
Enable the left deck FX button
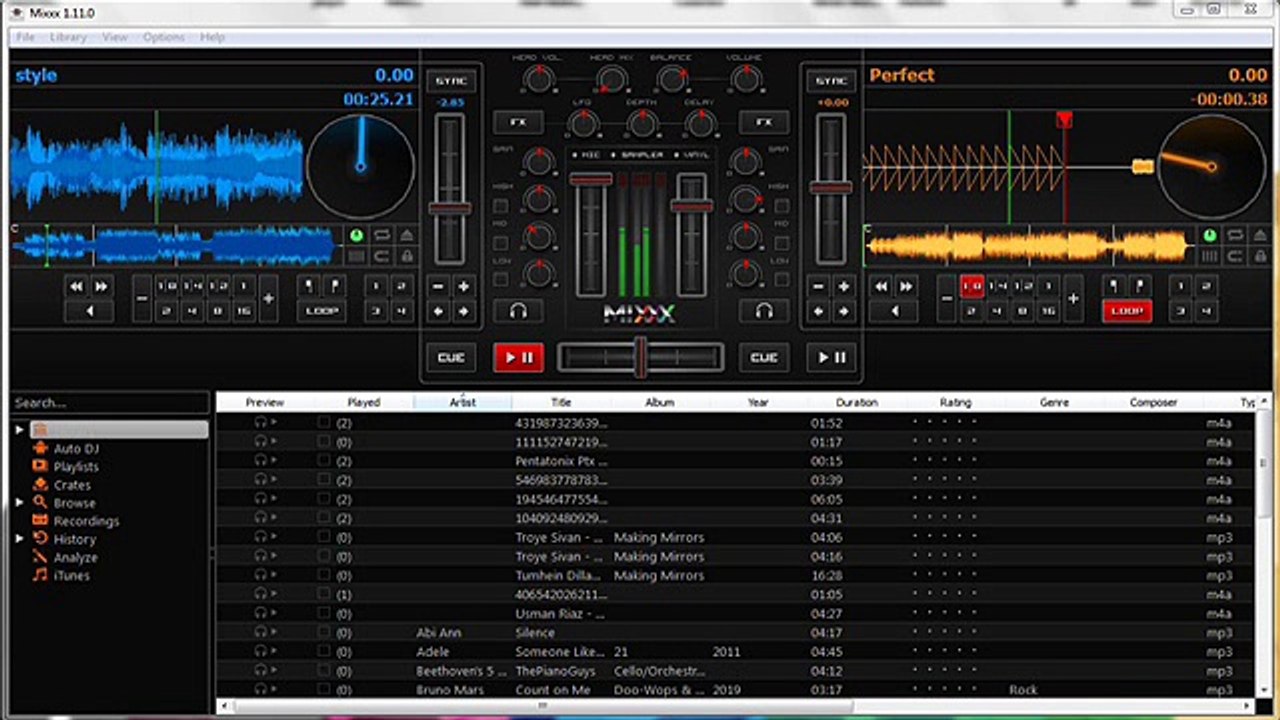(518, 122)
